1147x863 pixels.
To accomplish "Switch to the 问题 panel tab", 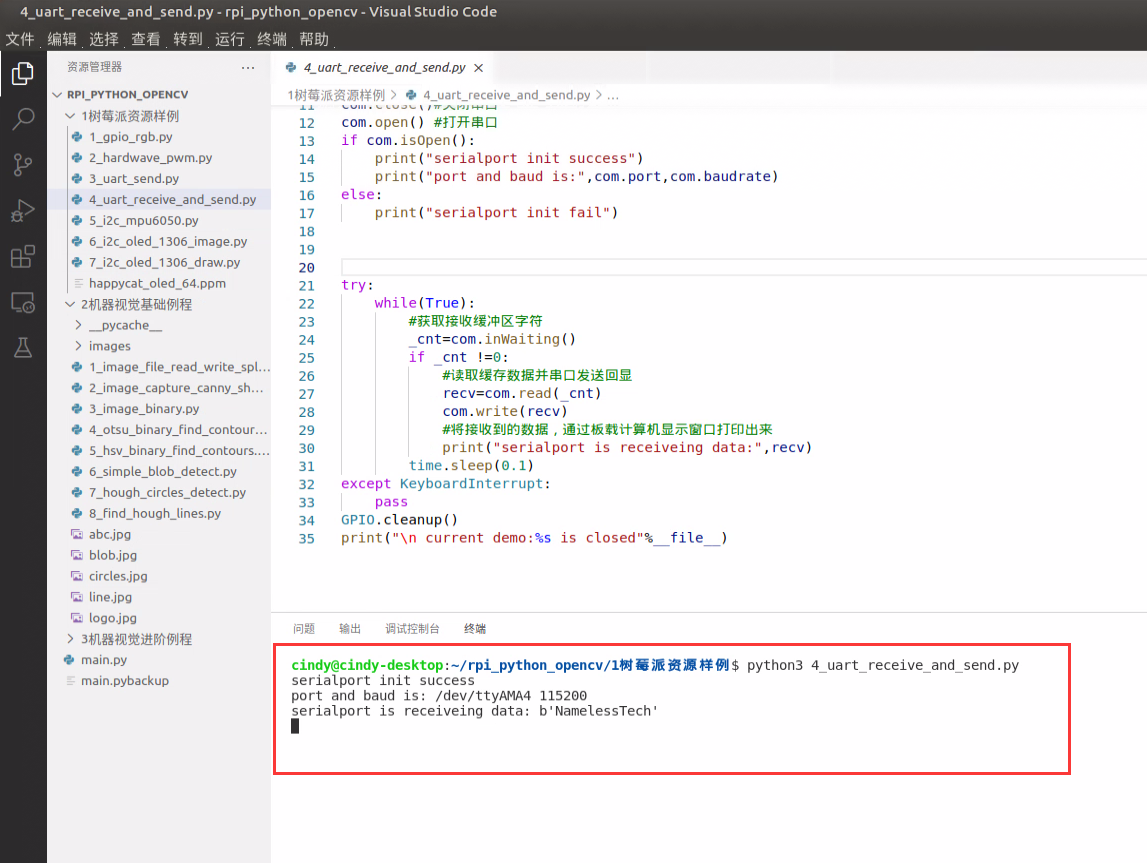I will click(x=304, y=629).
